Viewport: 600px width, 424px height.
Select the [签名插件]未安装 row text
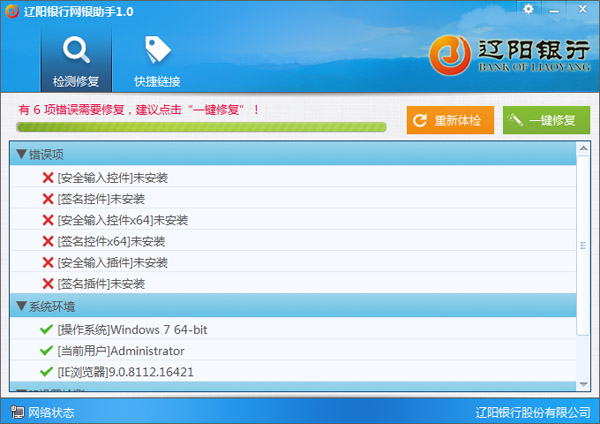tap(101, 284)
